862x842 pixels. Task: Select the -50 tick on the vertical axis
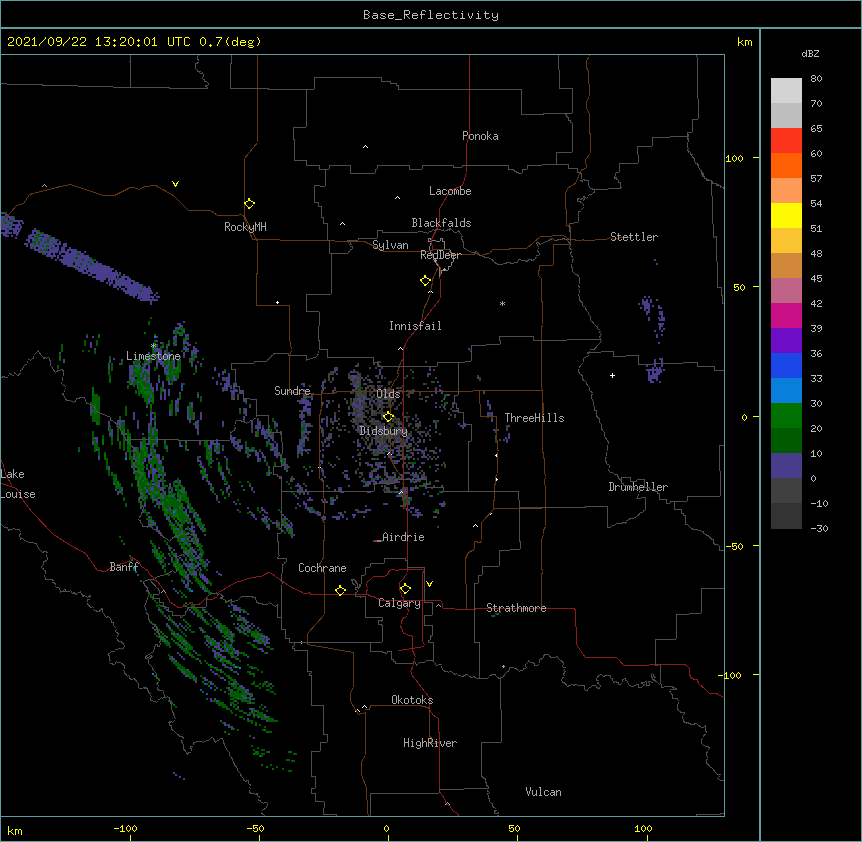click(x=734, y=546)
